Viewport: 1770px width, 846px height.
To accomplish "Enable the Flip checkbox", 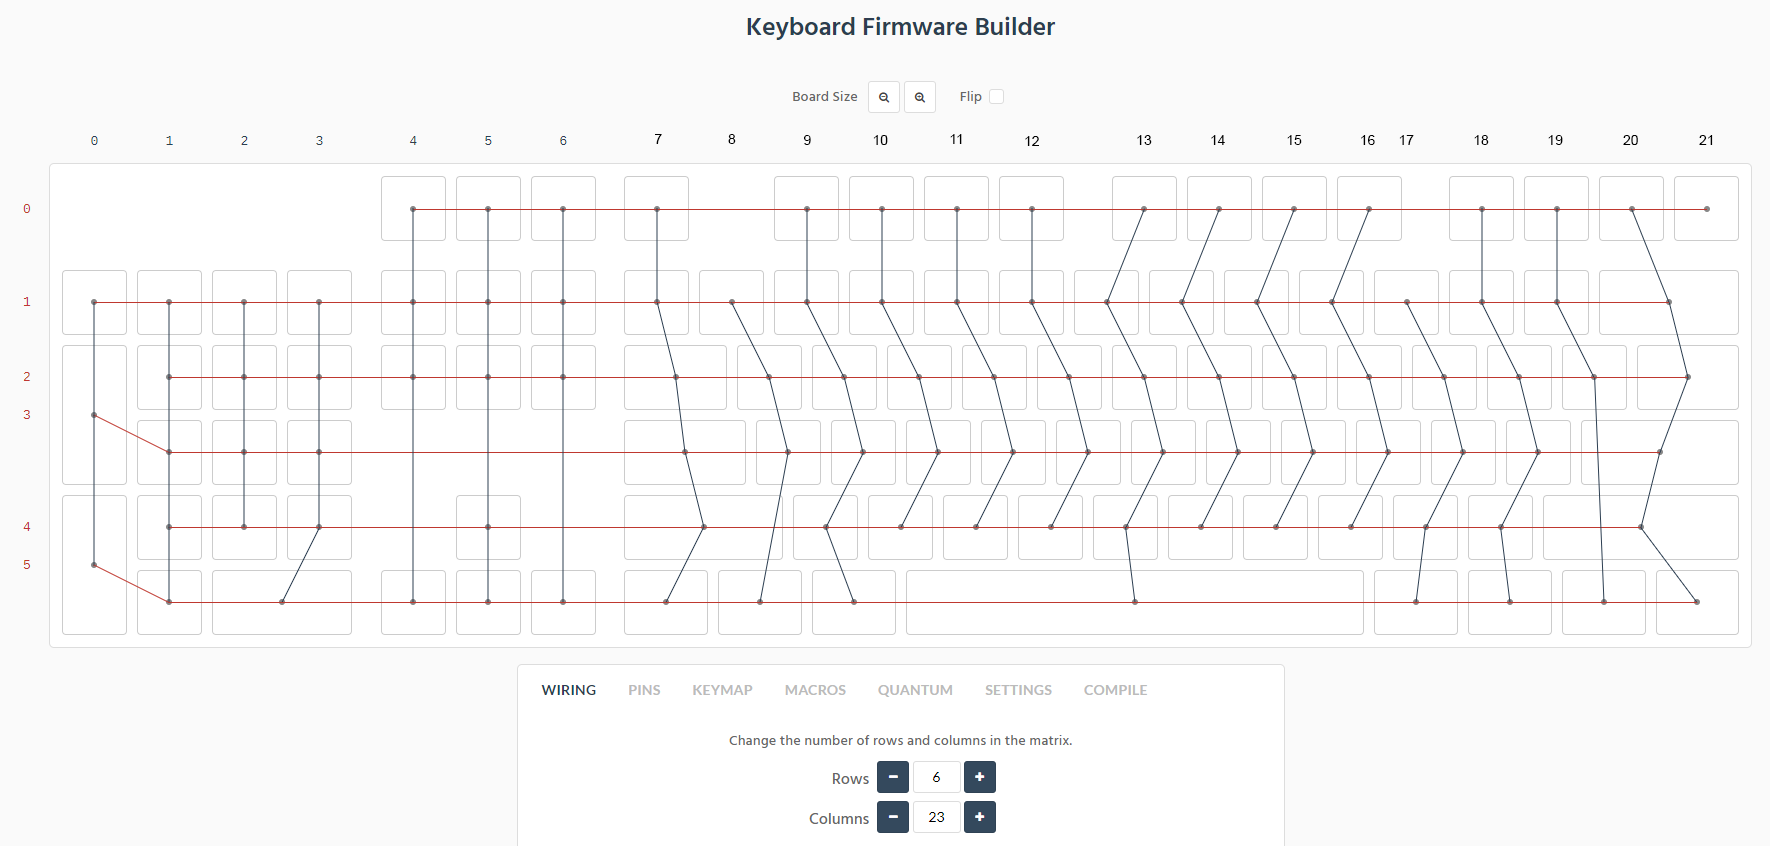I will click(996, 97).
